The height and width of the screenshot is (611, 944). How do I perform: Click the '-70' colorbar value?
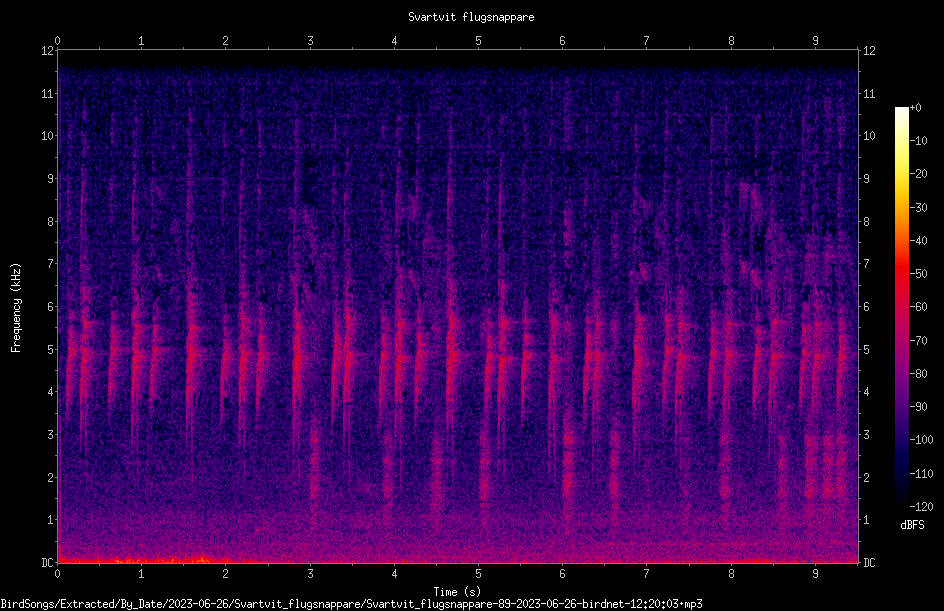(x=919, y=341)
